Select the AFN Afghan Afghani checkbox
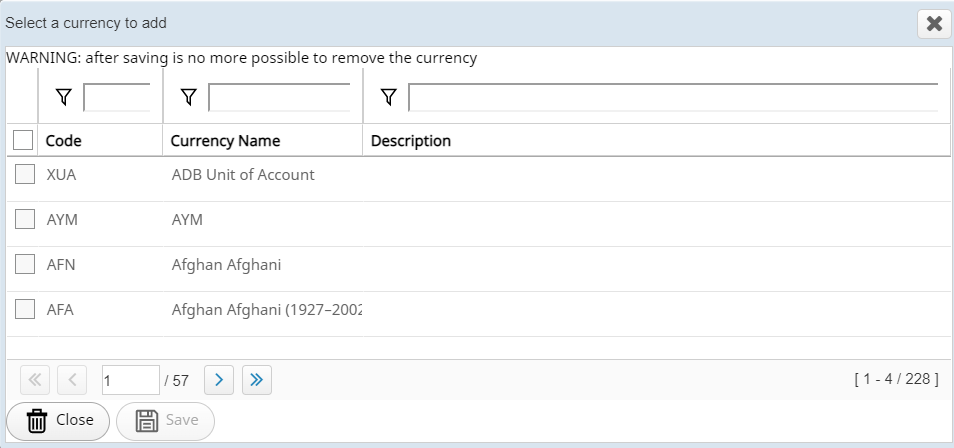The image size is (954, 448). 25,265
